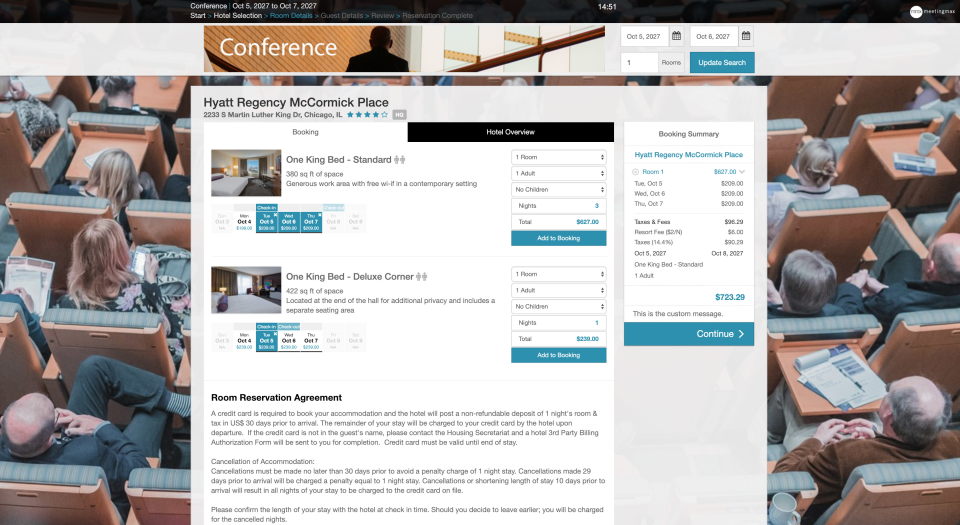960x525 pixels.
Task: Click the check-in date field Oct 5, 2027
Action: (x=644, y=36)
